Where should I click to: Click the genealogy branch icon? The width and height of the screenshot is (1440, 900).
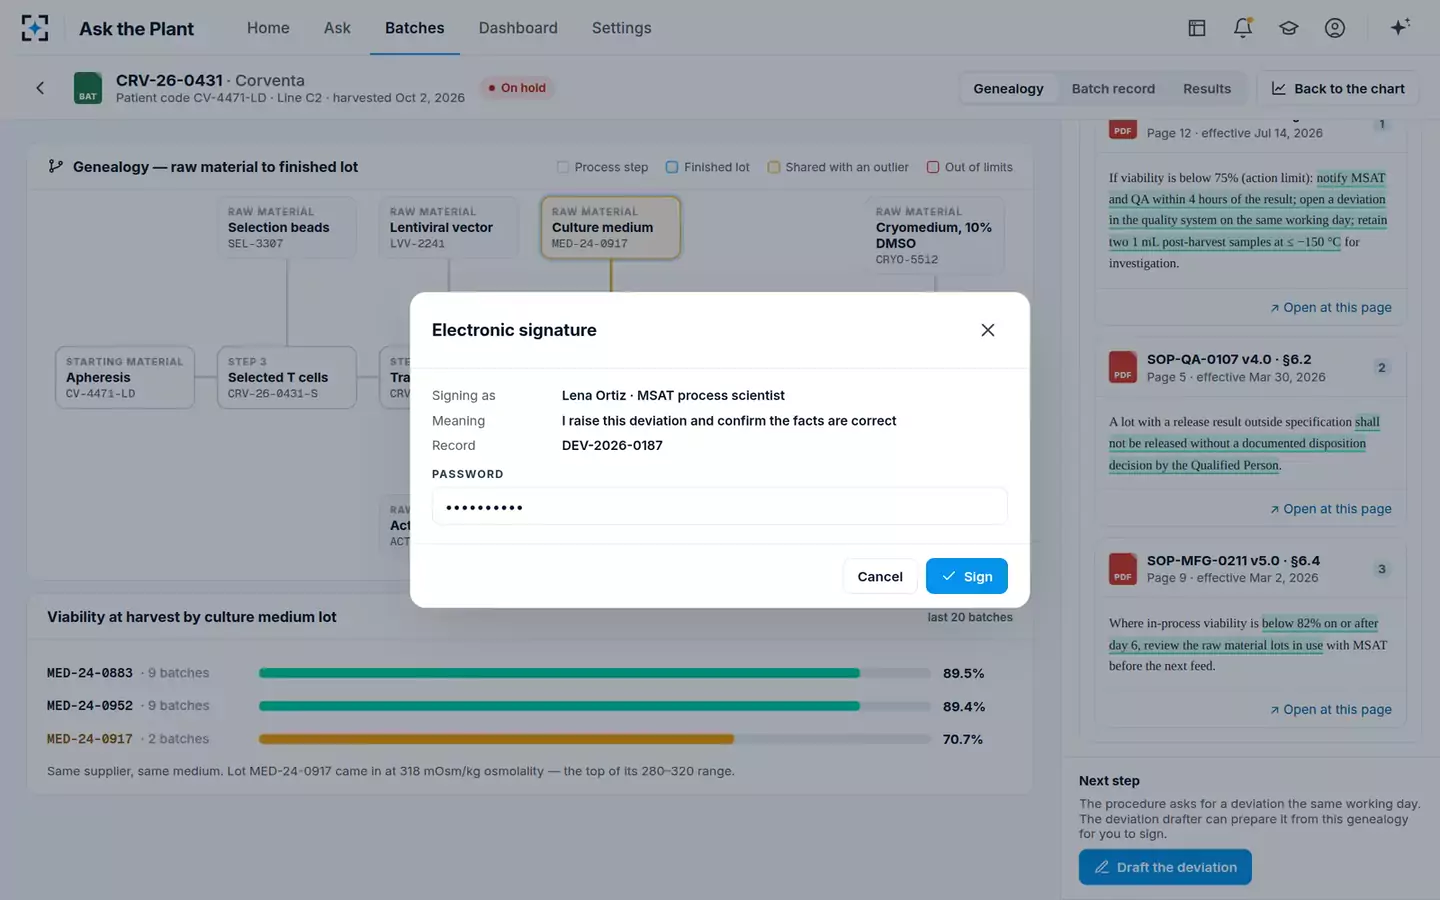point(56,167)
